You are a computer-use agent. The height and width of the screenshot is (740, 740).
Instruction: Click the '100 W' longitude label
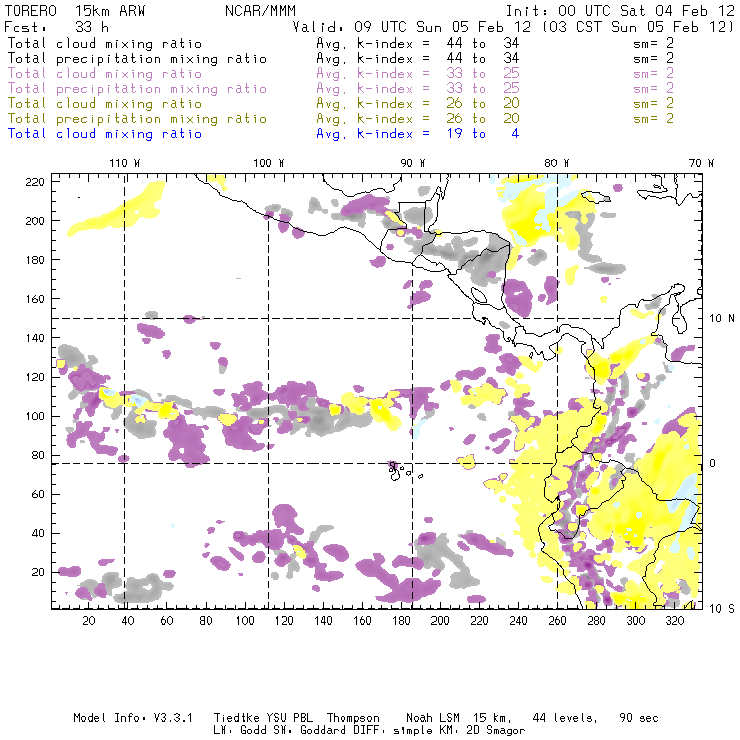pos(269,163)
